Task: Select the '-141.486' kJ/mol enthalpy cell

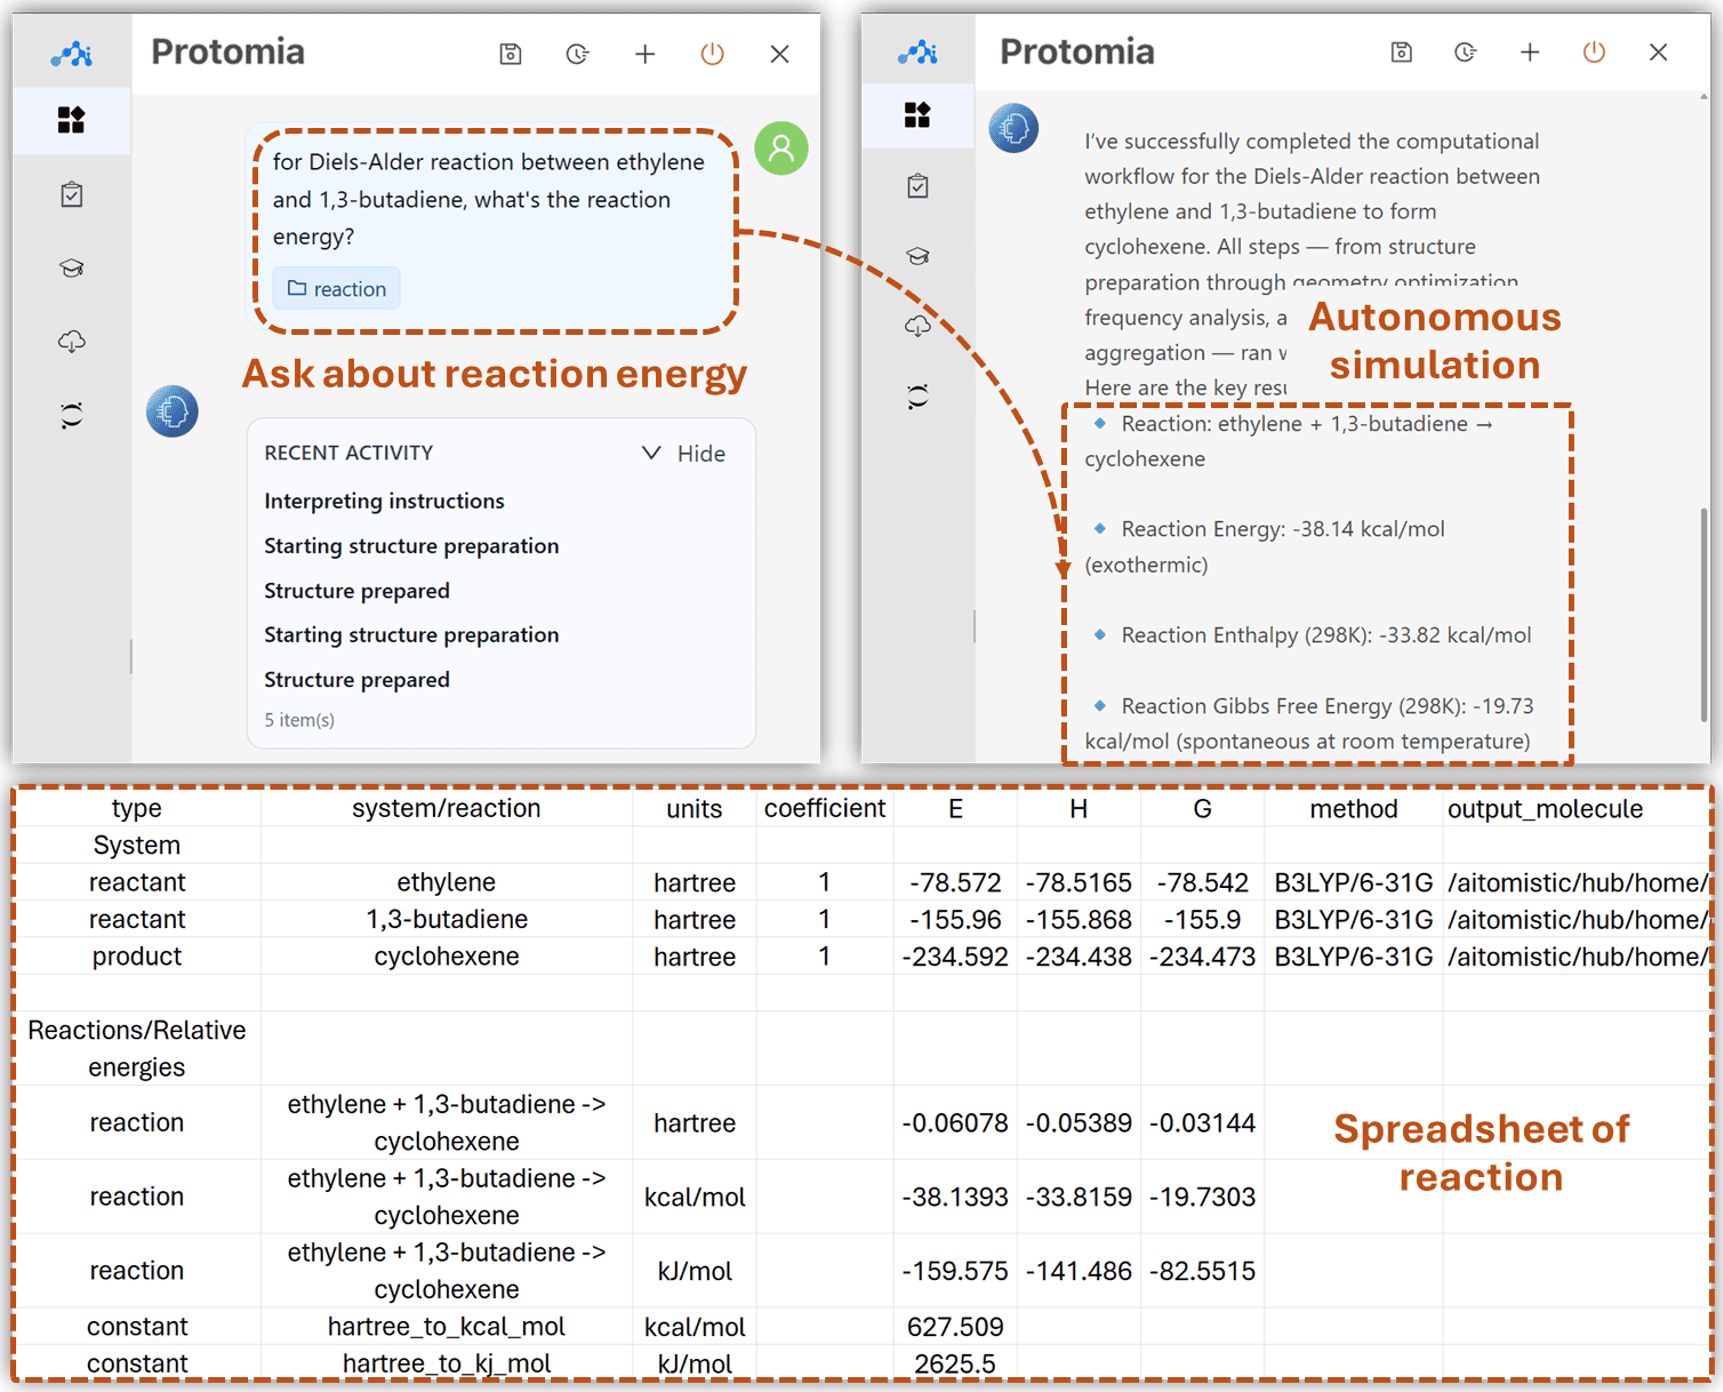Action: pos(1078,1271)
